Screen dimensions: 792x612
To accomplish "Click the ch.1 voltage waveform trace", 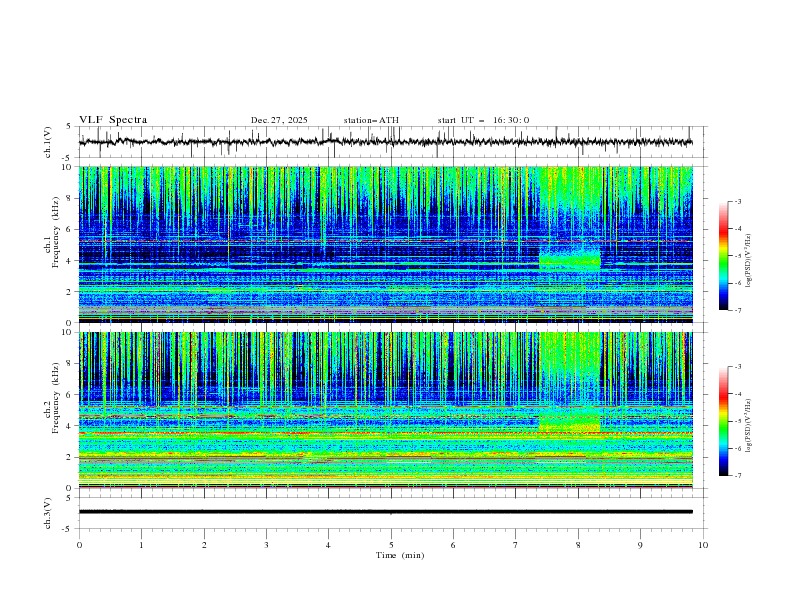I will pos(385,142).
